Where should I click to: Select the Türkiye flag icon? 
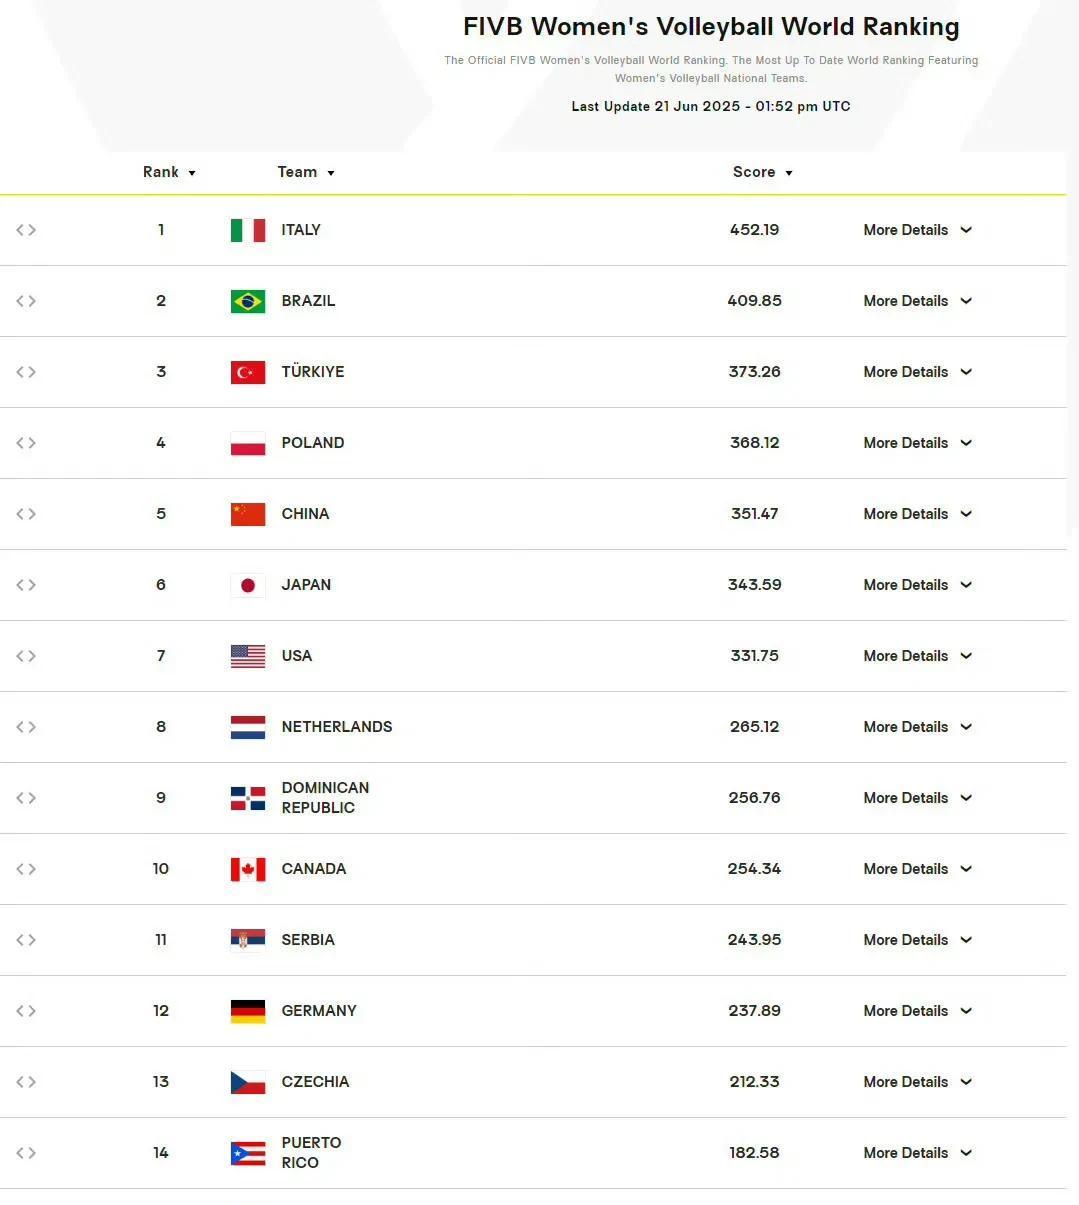[x=248, y=372]
